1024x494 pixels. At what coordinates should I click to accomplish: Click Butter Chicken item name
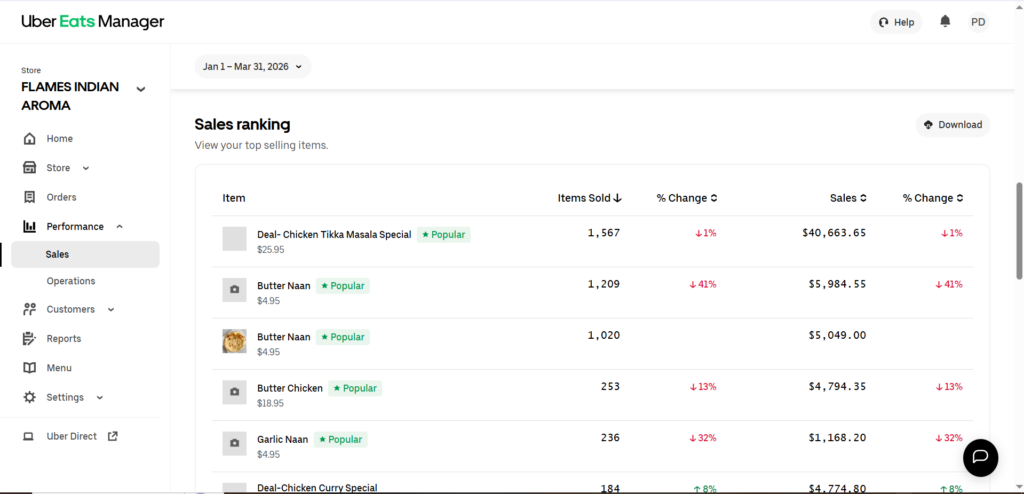coord(289,388)
